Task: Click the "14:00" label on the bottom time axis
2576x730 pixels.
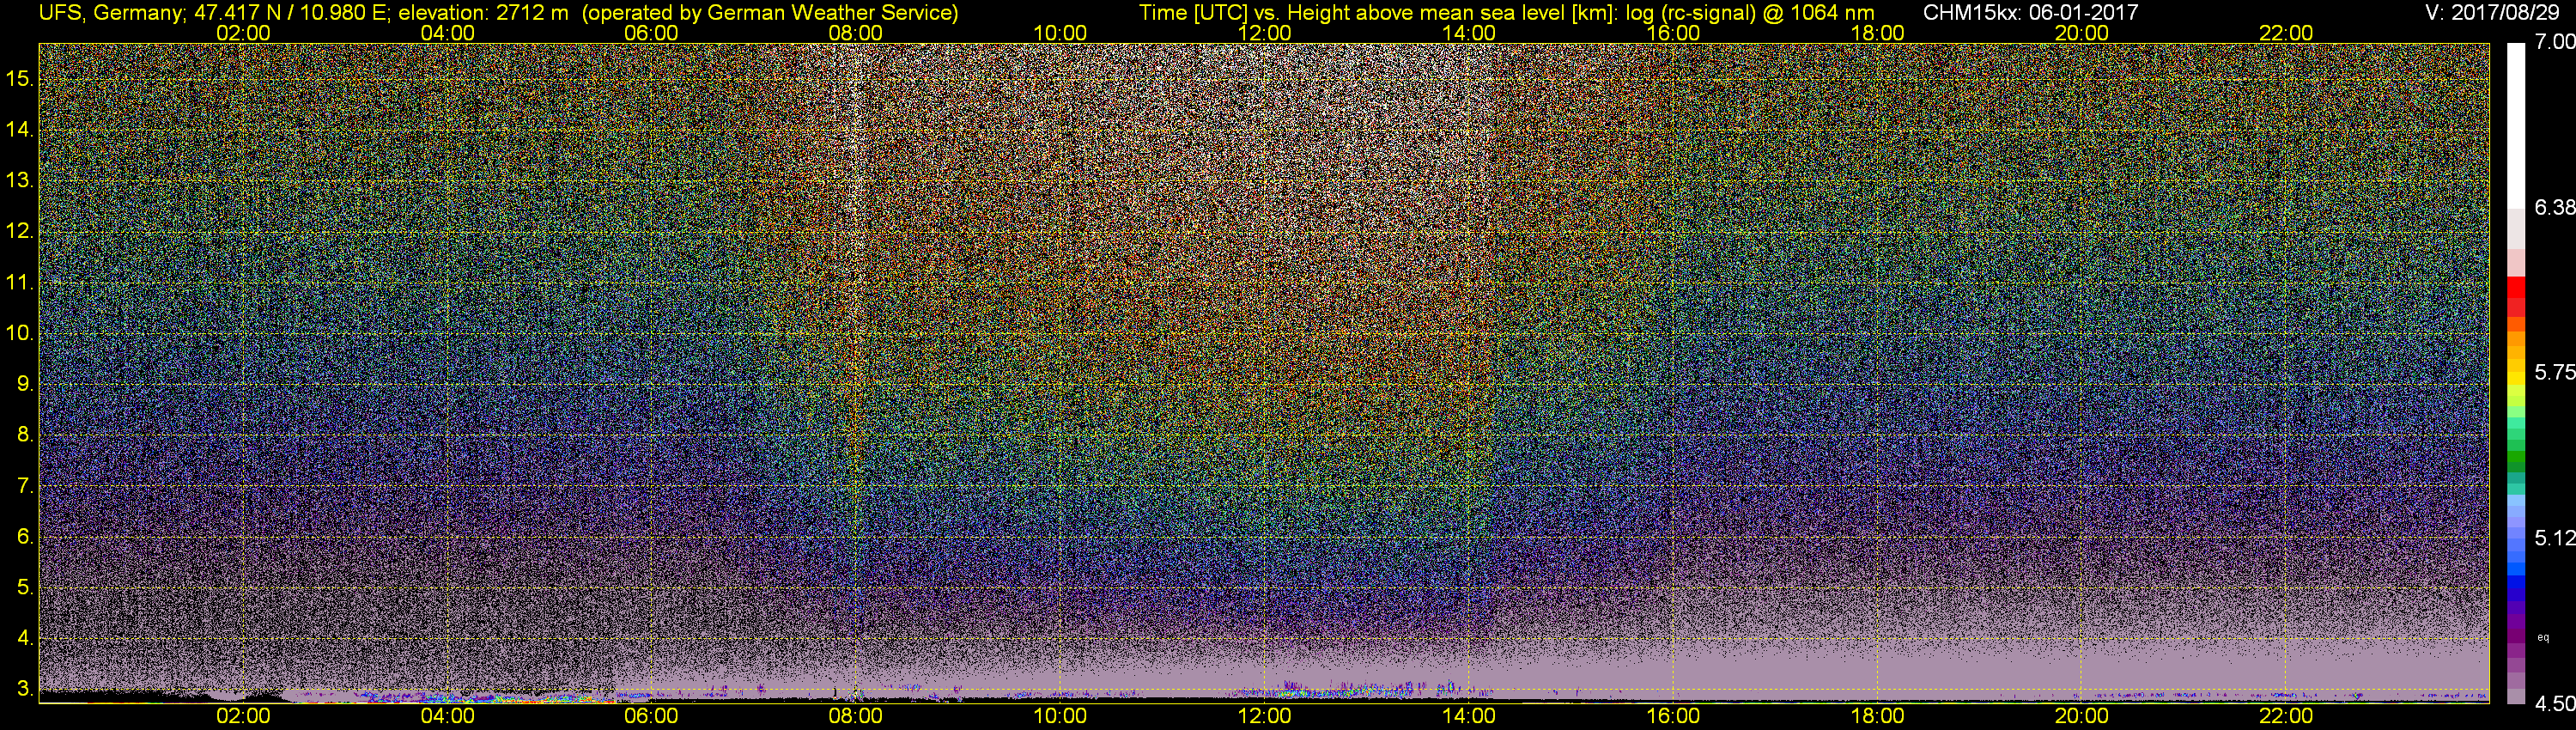Action: (x=1469, y=716)
